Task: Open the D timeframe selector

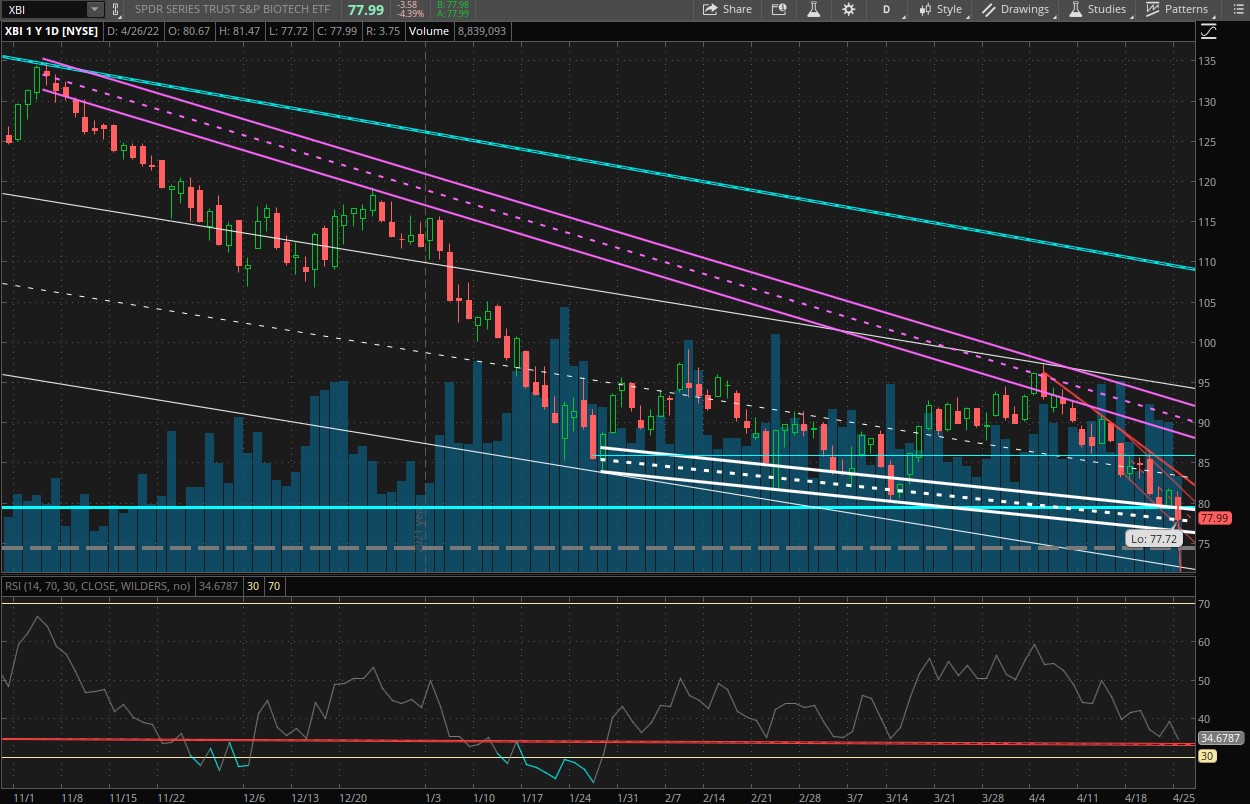Action: 887,9
